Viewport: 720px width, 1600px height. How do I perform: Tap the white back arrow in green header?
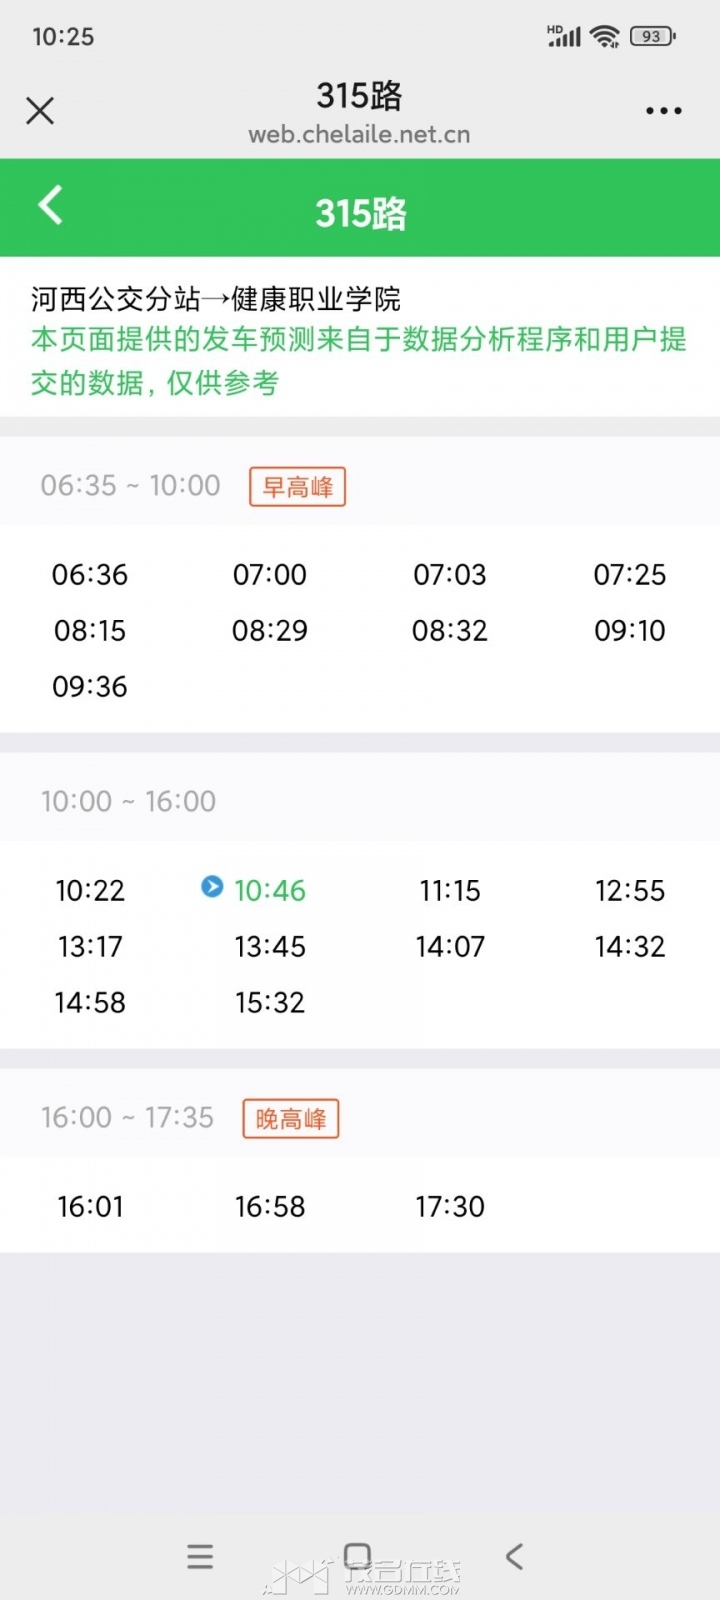[50, 206]
